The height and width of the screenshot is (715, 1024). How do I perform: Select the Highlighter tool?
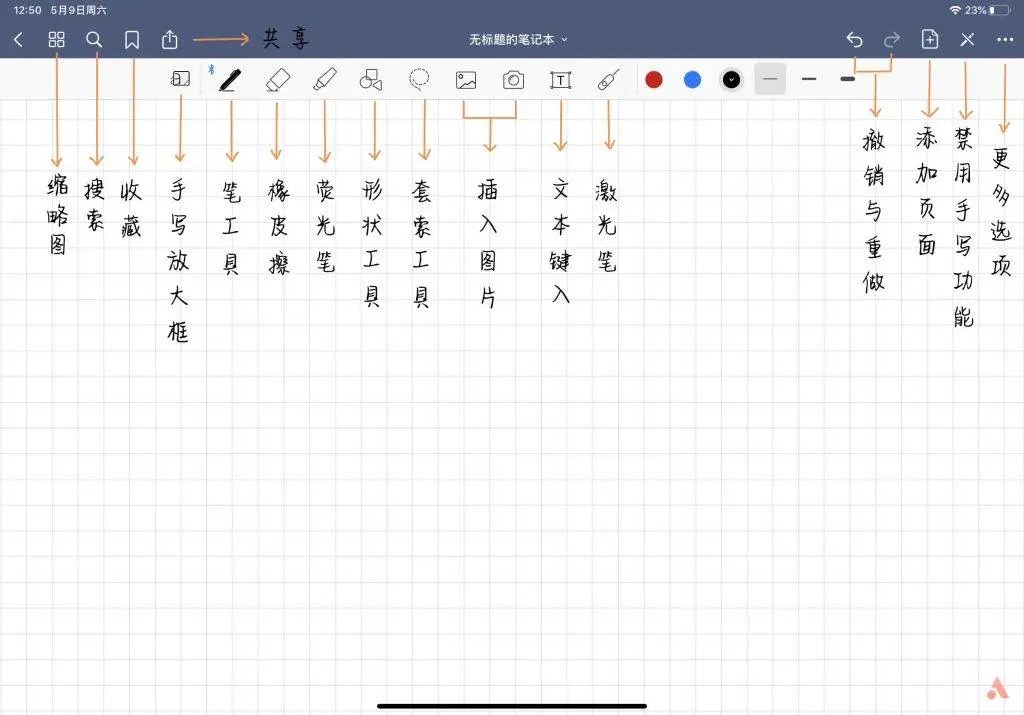pos(325,80)
